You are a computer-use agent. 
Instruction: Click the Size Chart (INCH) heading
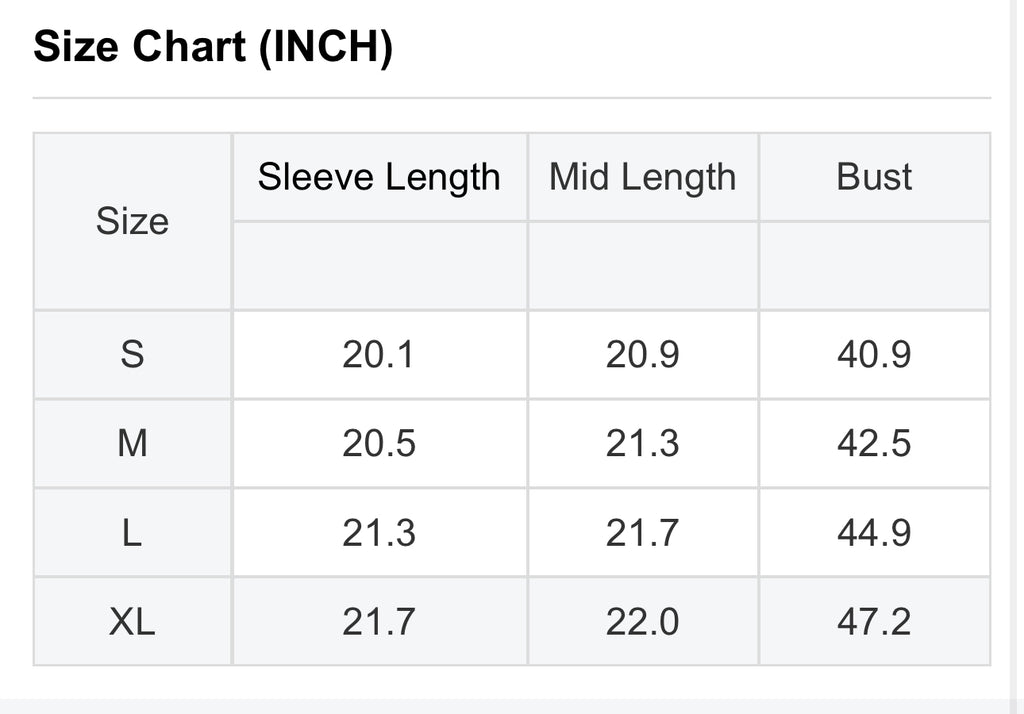213,47
